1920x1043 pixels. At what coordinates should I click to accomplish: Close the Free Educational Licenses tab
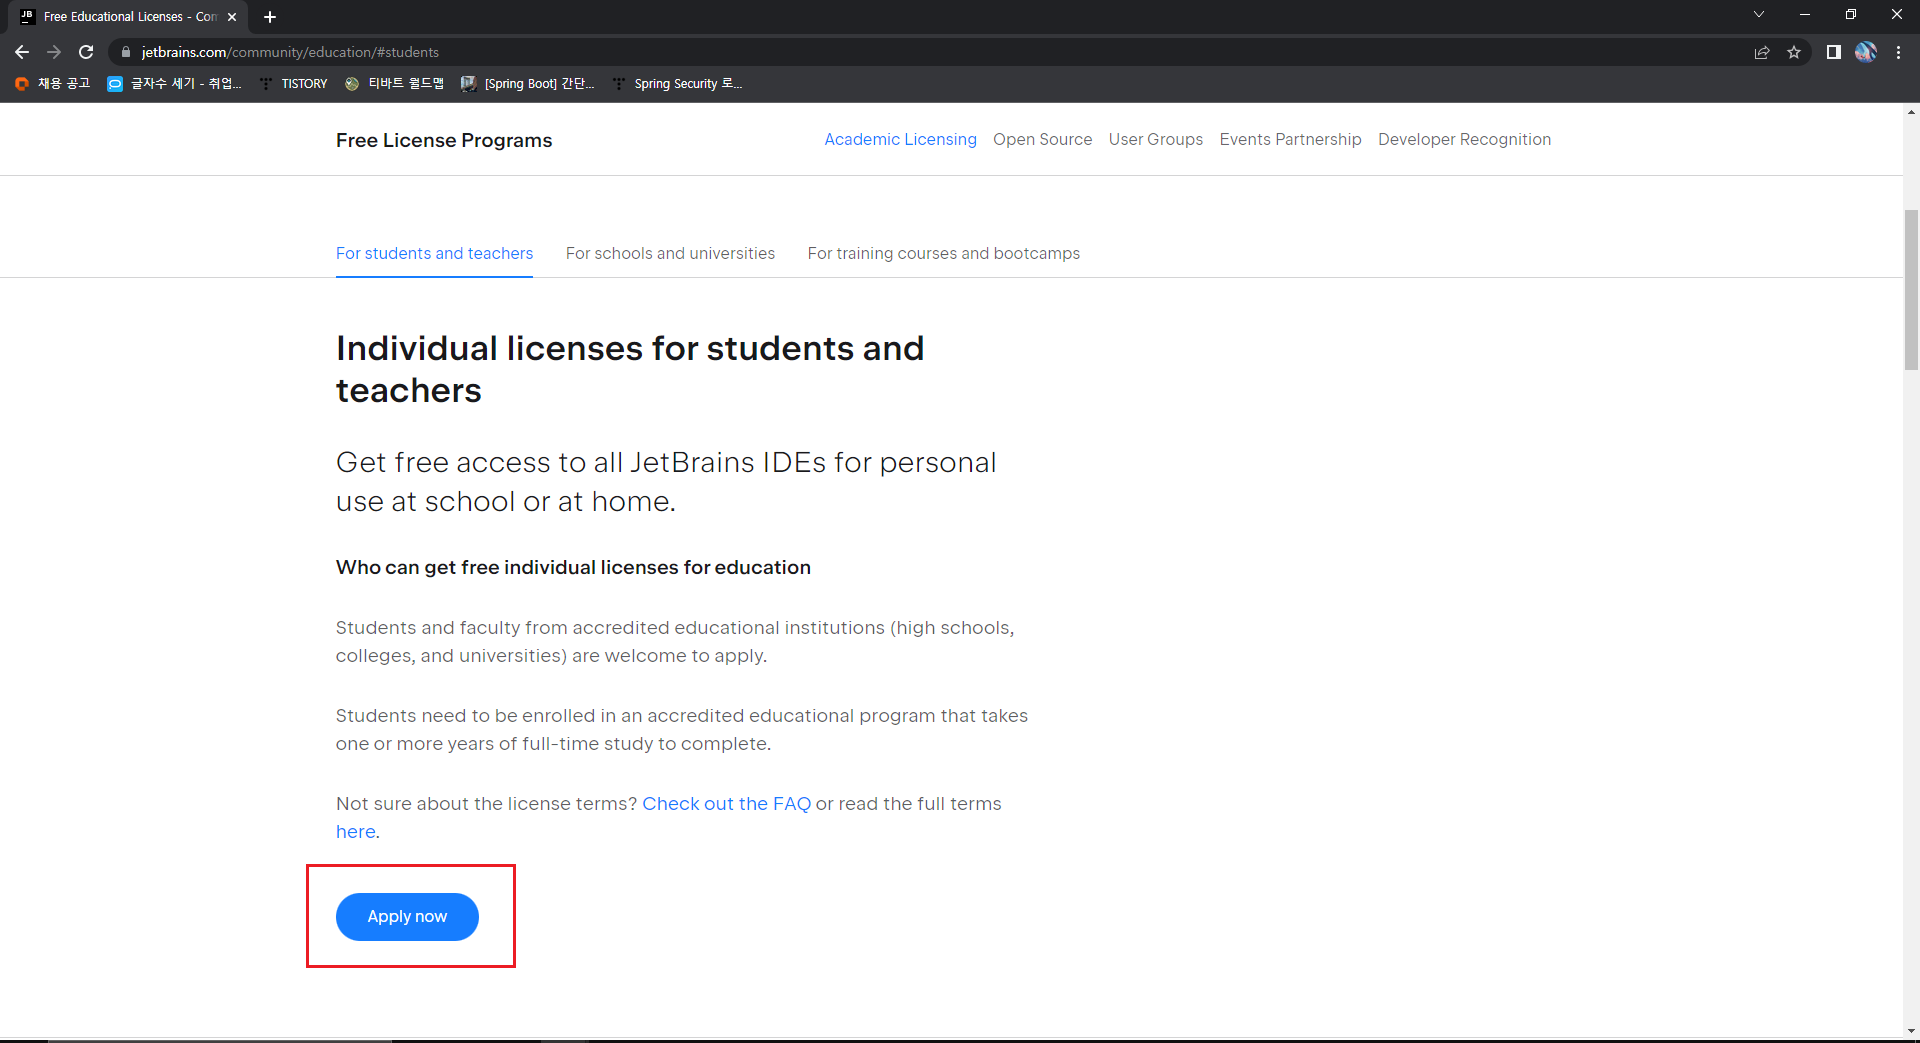(232, 17)
